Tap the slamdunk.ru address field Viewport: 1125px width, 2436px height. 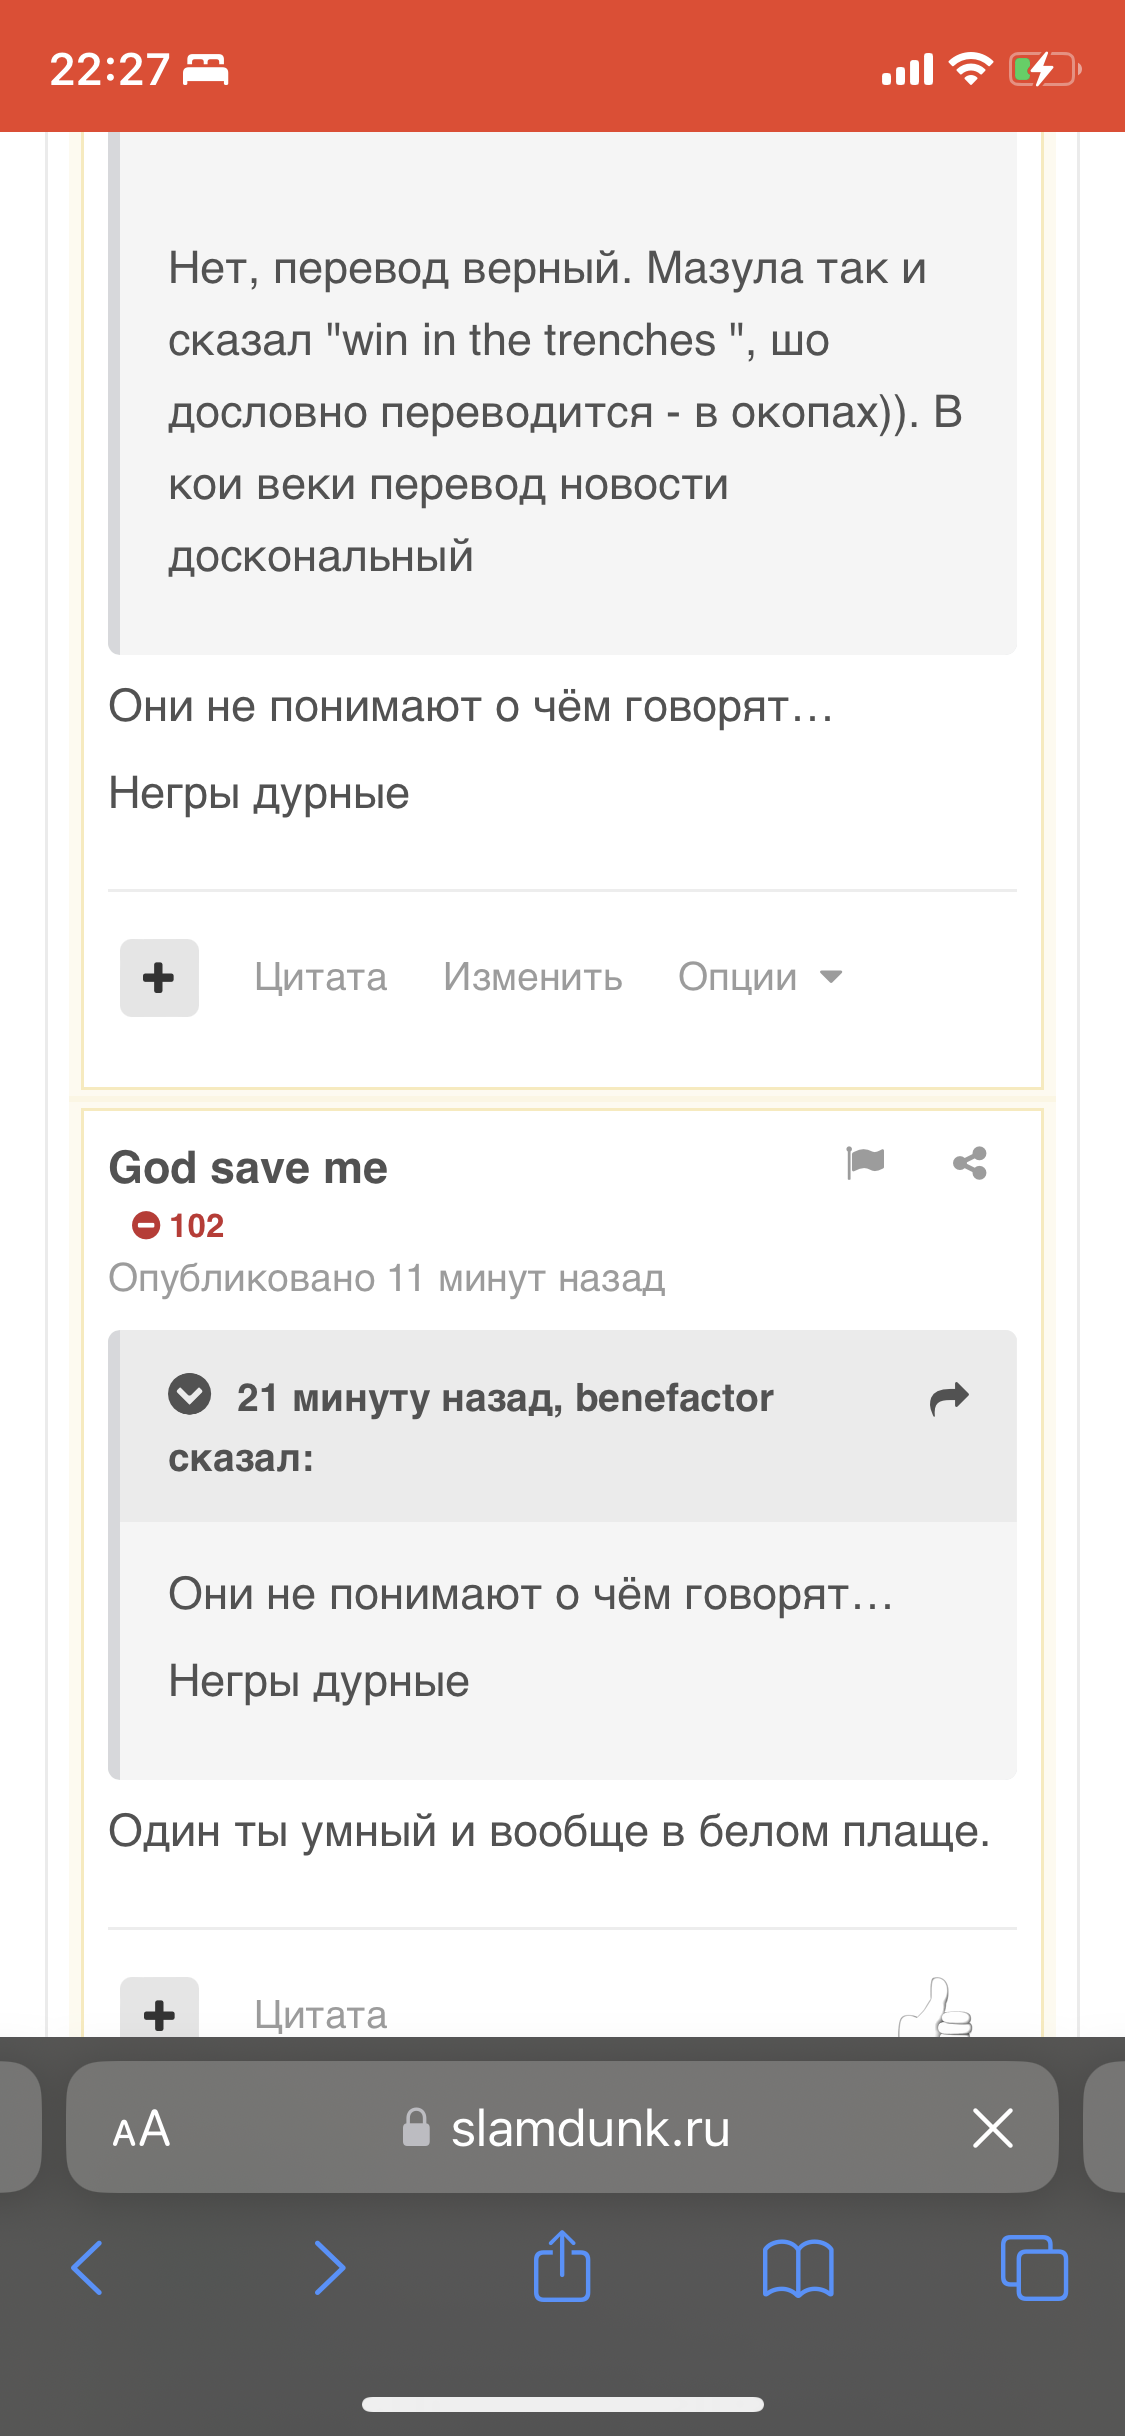coord(566,2128)
